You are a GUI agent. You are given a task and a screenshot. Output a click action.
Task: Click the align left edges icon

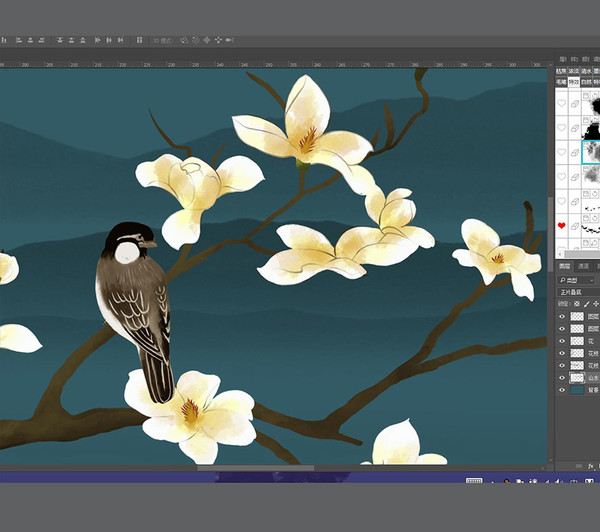tap(19, 40)
